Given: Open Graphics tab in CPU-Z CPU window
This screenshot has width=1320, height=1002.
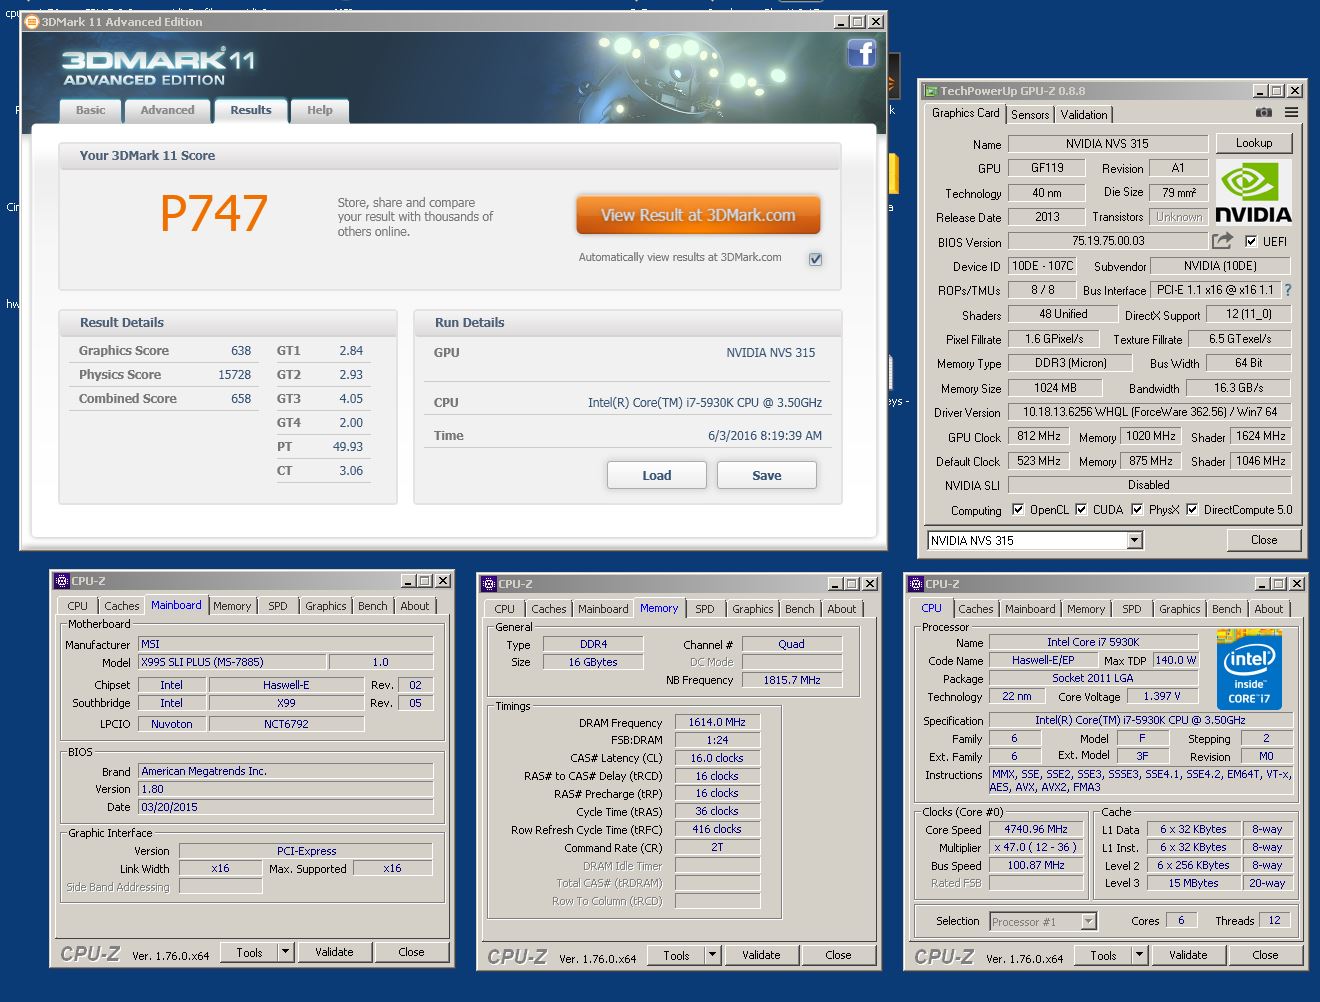Looking at the screenshot, I should [x=1179, y=609].
